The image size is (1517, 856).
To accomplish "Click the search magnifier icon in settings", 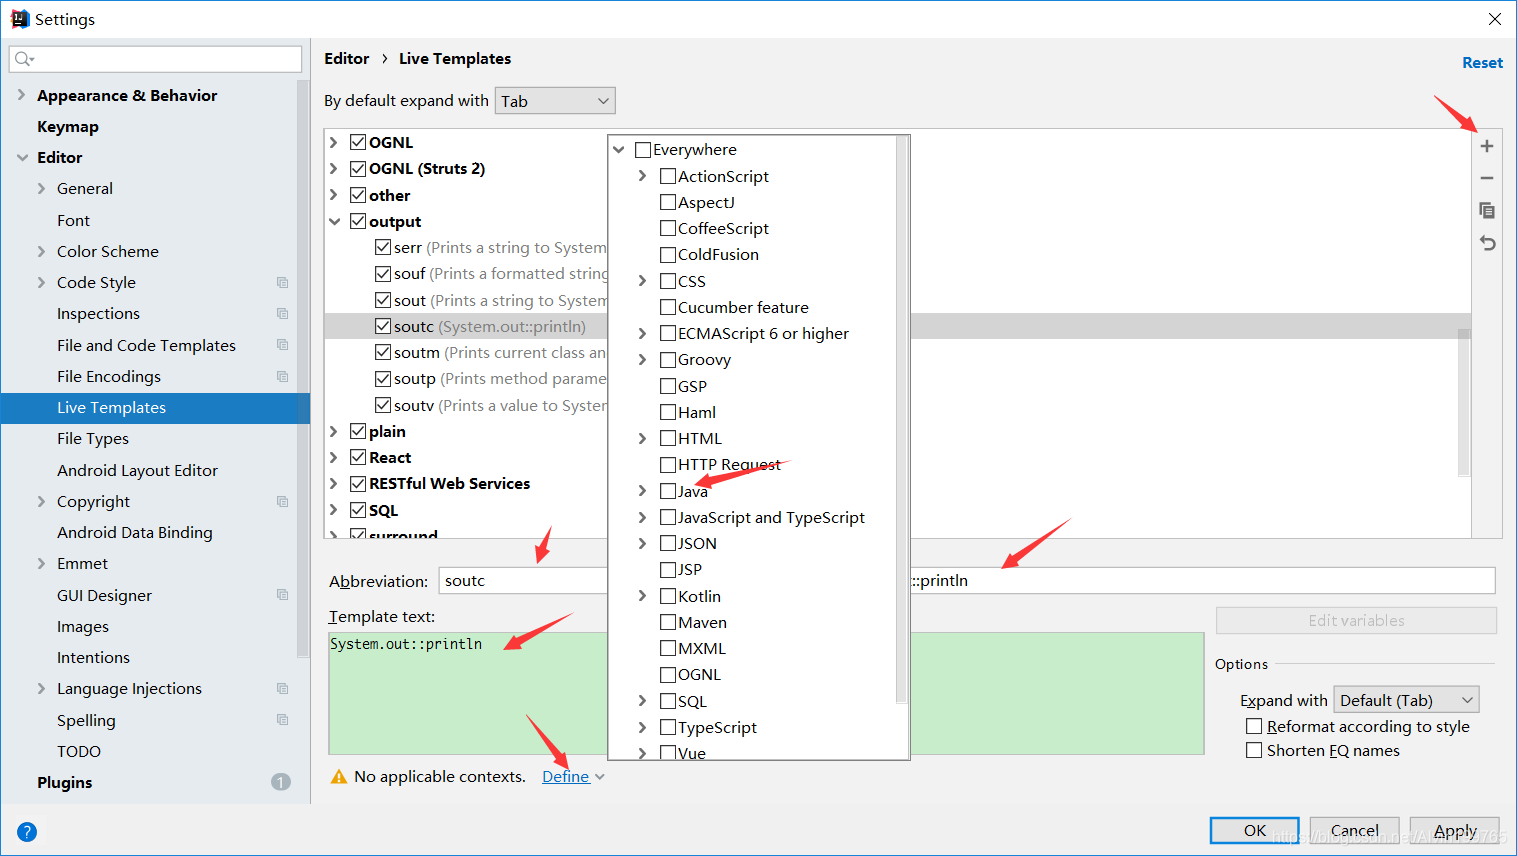I will 23,59.
